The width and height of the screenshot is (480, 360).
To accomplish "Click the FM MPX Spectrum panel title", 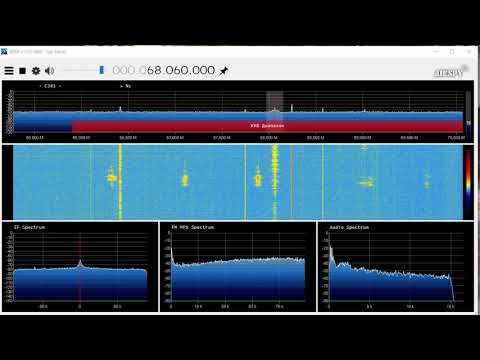I will [193, 227].
